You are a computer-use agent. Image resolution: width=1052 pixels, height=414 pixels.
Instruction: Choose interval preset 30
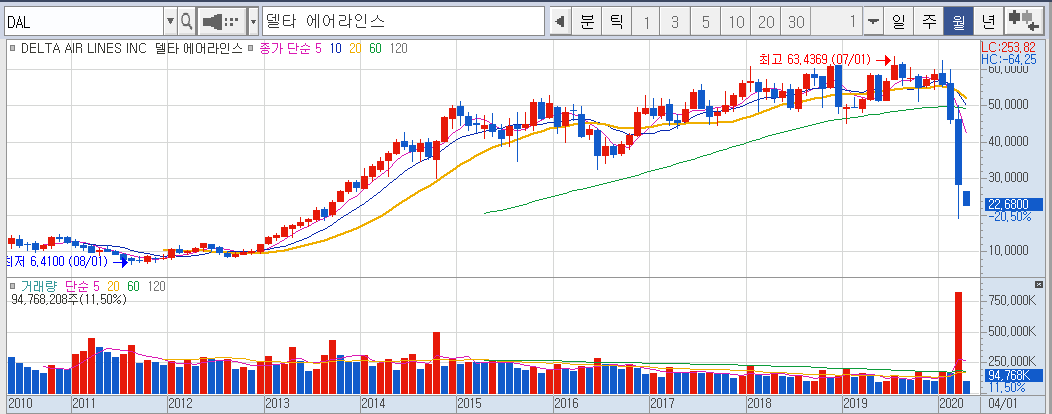tap(796, 22)
